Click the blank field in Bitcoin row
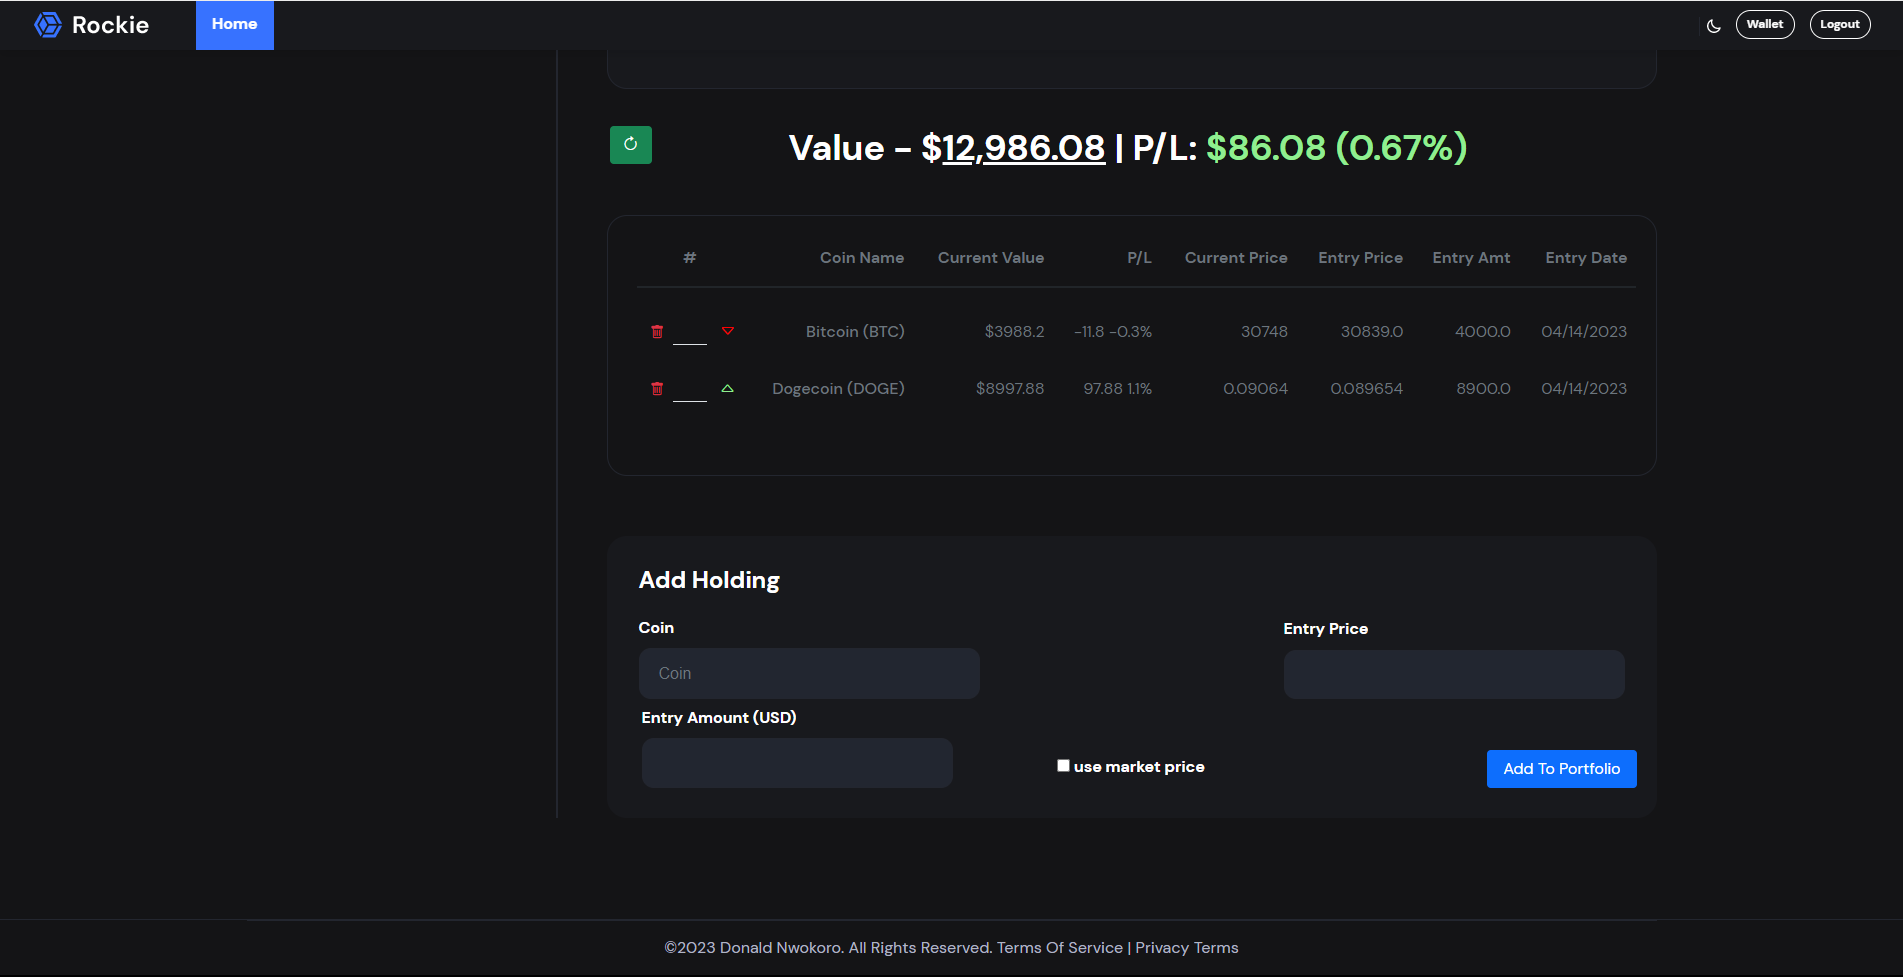1903x977 pixels. (x=690, y=332)
